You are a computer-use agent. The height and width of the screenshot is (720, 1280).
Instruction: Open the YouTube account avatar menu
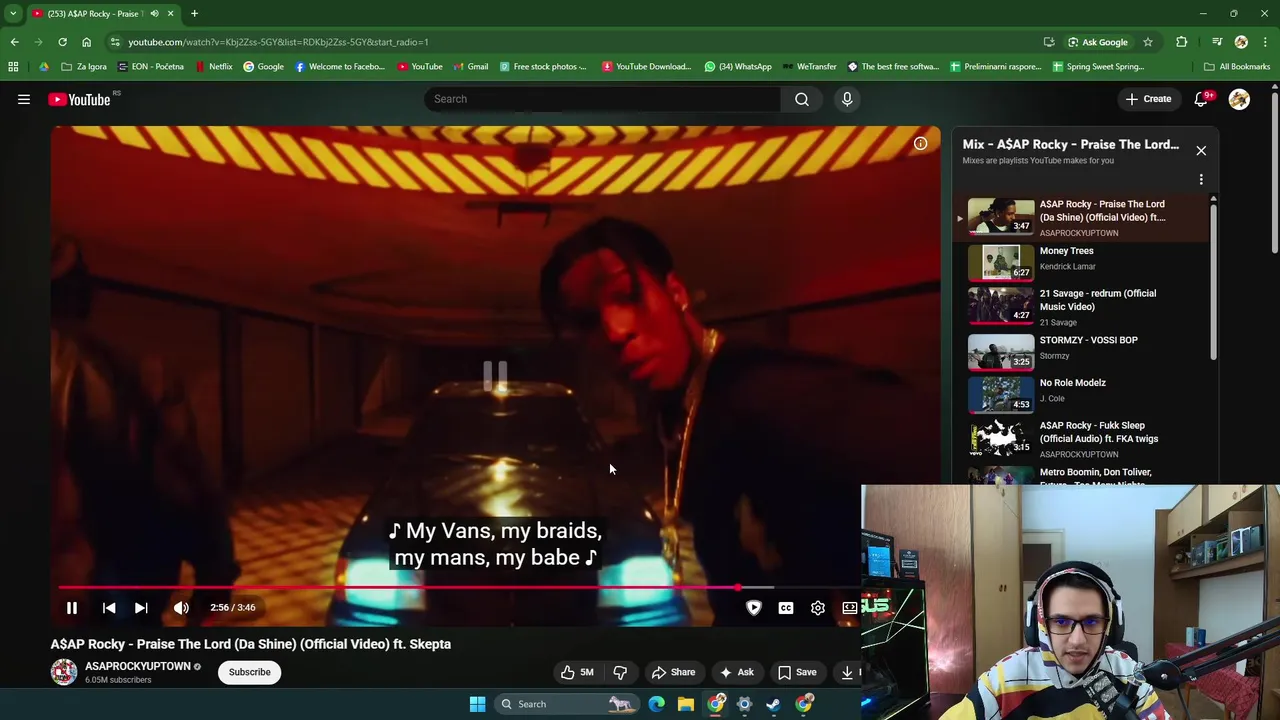click(x=1239, y=99)
